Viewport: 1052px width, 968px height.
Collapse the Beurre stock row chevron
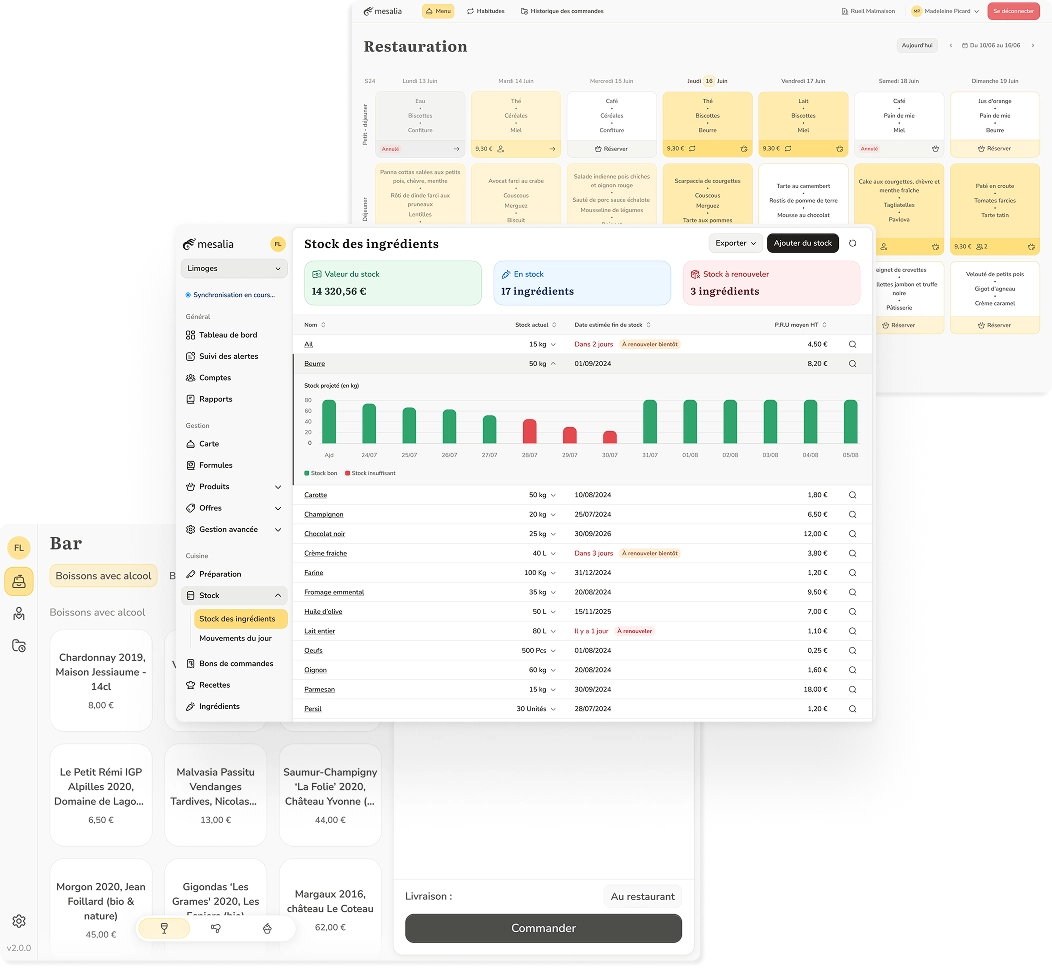click(x=553, y=364)
